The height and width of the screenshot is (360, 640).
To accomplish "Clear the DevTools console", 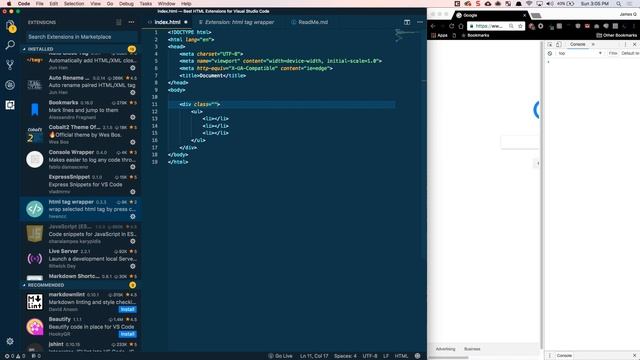I will (550, 53).
